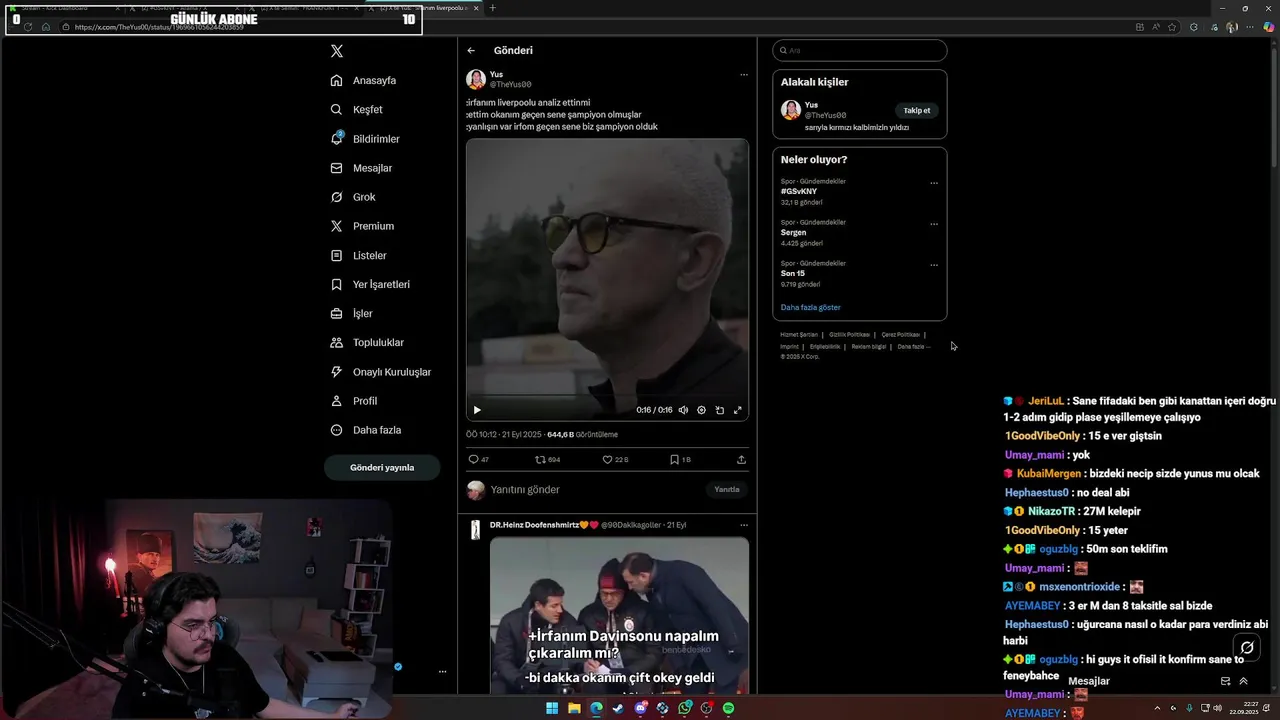
Task: Mute the video volume icon
Action: (684, 410)
